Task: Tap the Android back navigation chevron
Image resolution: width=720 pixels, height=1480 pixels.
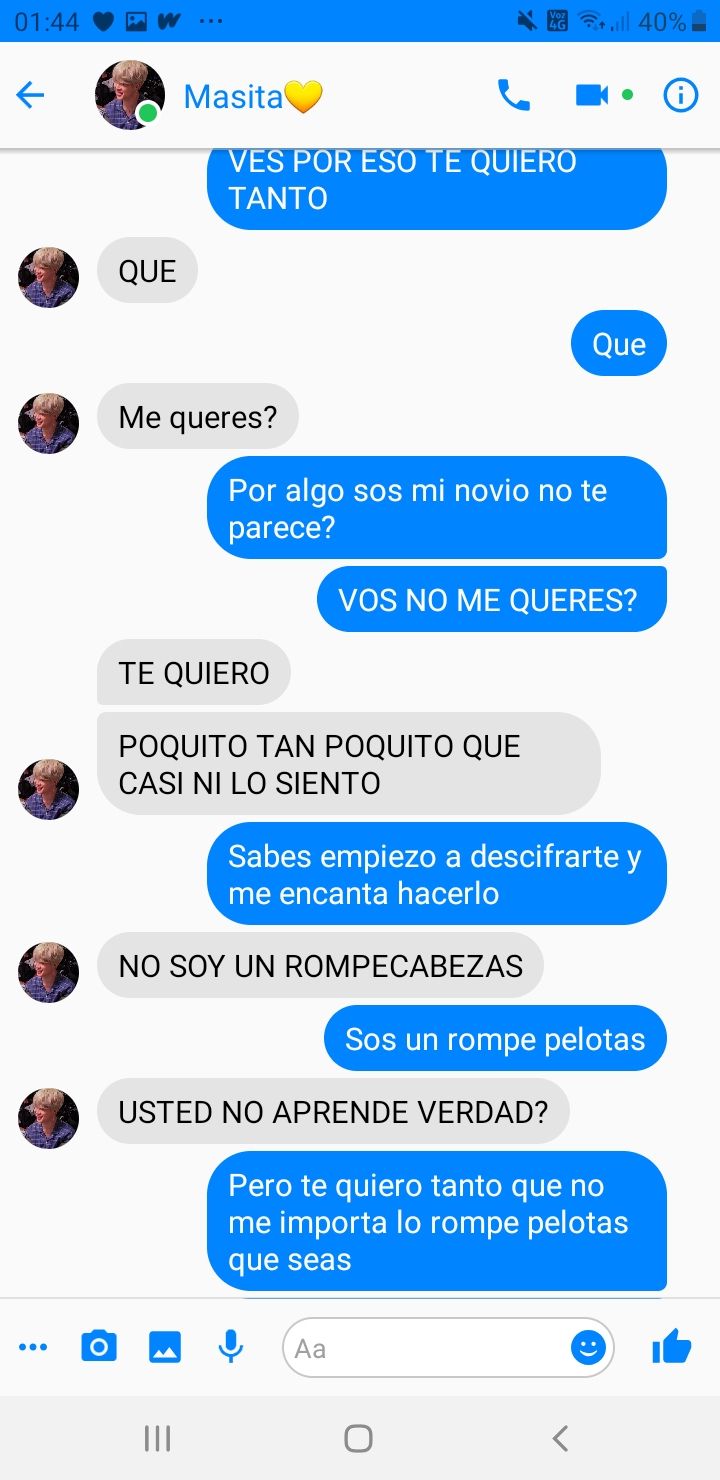Action: (x=560, y=1438)
